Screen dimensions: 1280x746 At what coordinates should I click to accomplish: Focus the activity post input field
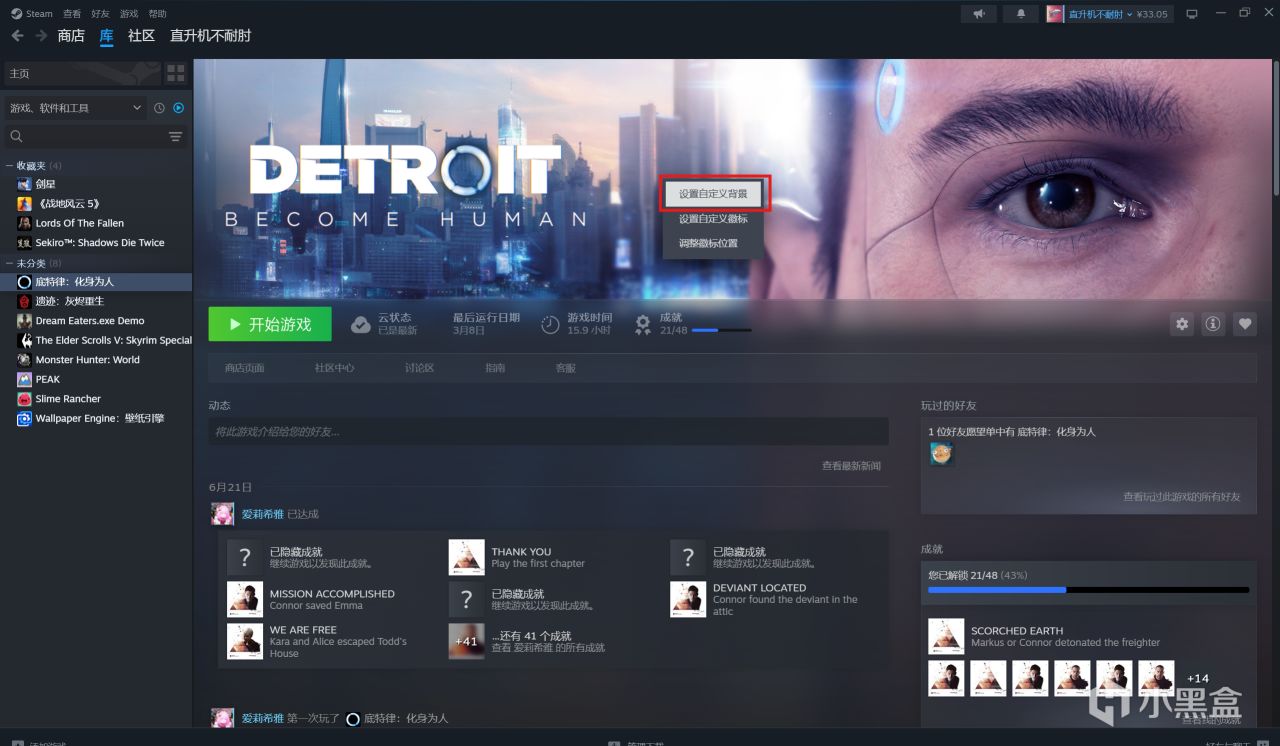(x=548, y=431)
